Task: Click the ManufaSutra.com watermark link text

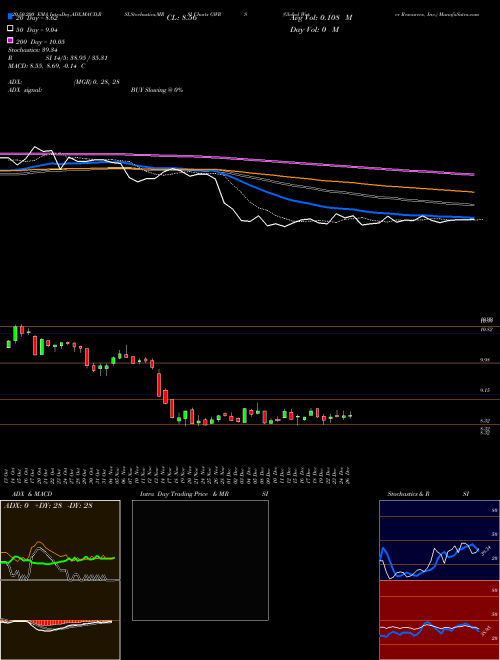Action: (460, 14)
